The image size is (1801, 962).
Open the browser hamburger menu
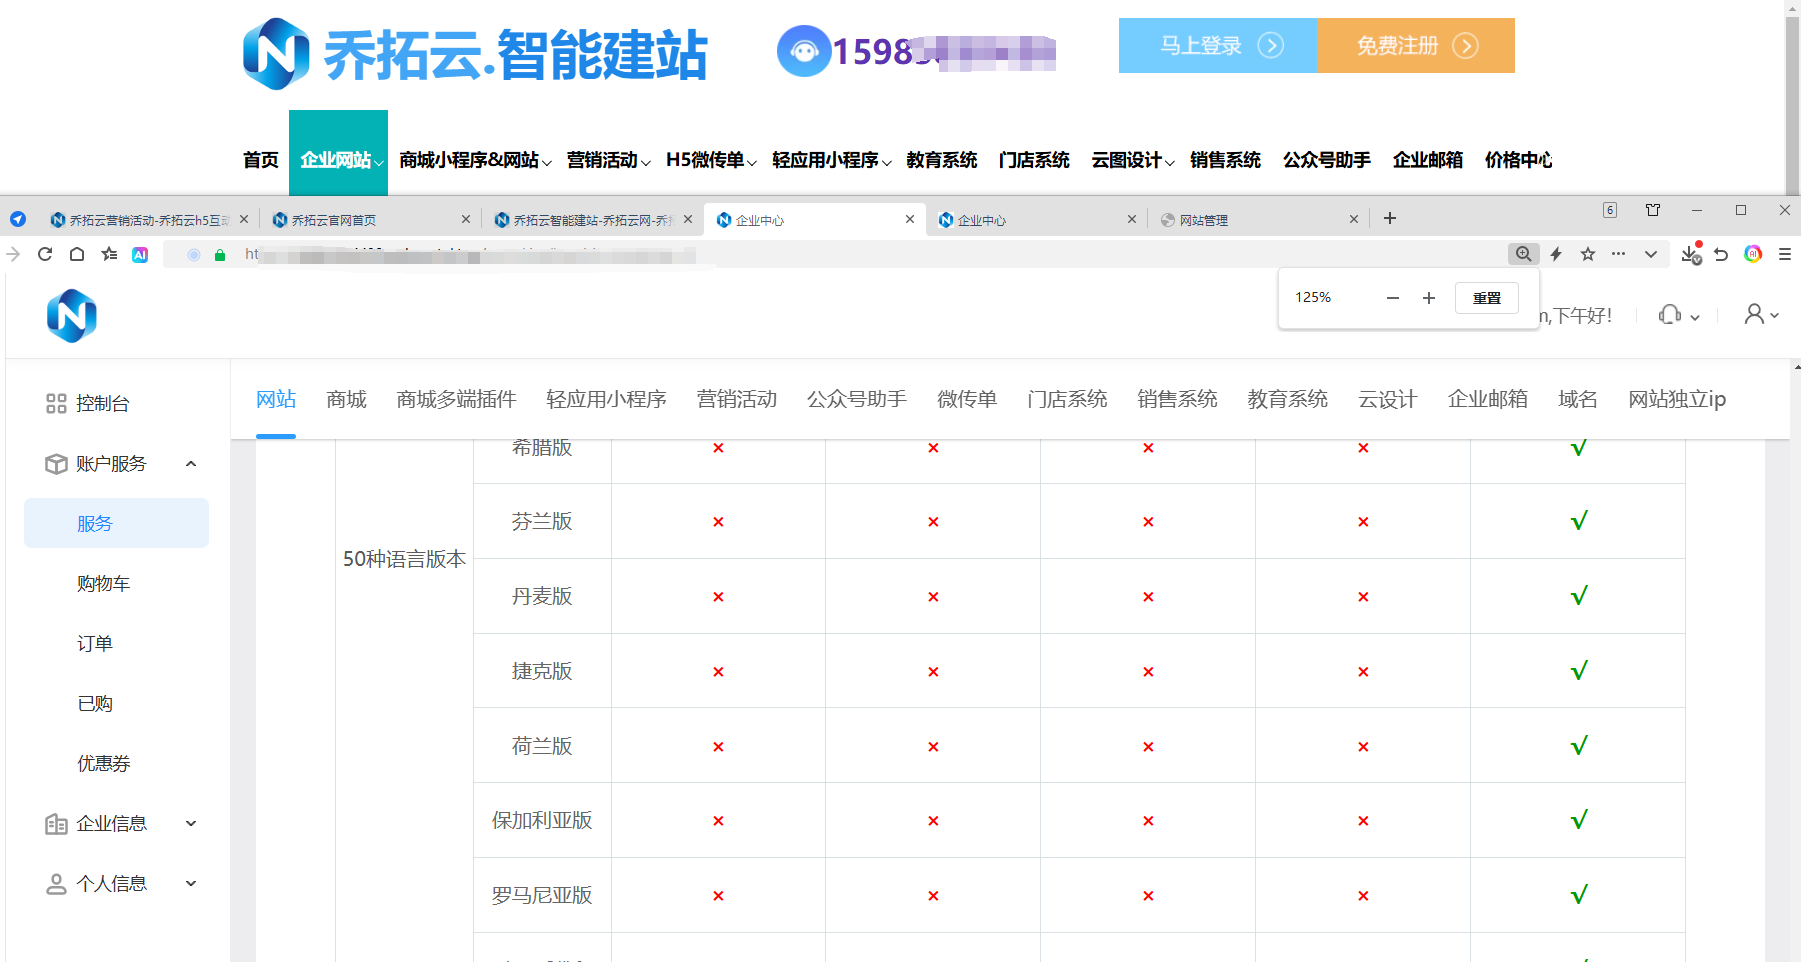(1785, 254)
